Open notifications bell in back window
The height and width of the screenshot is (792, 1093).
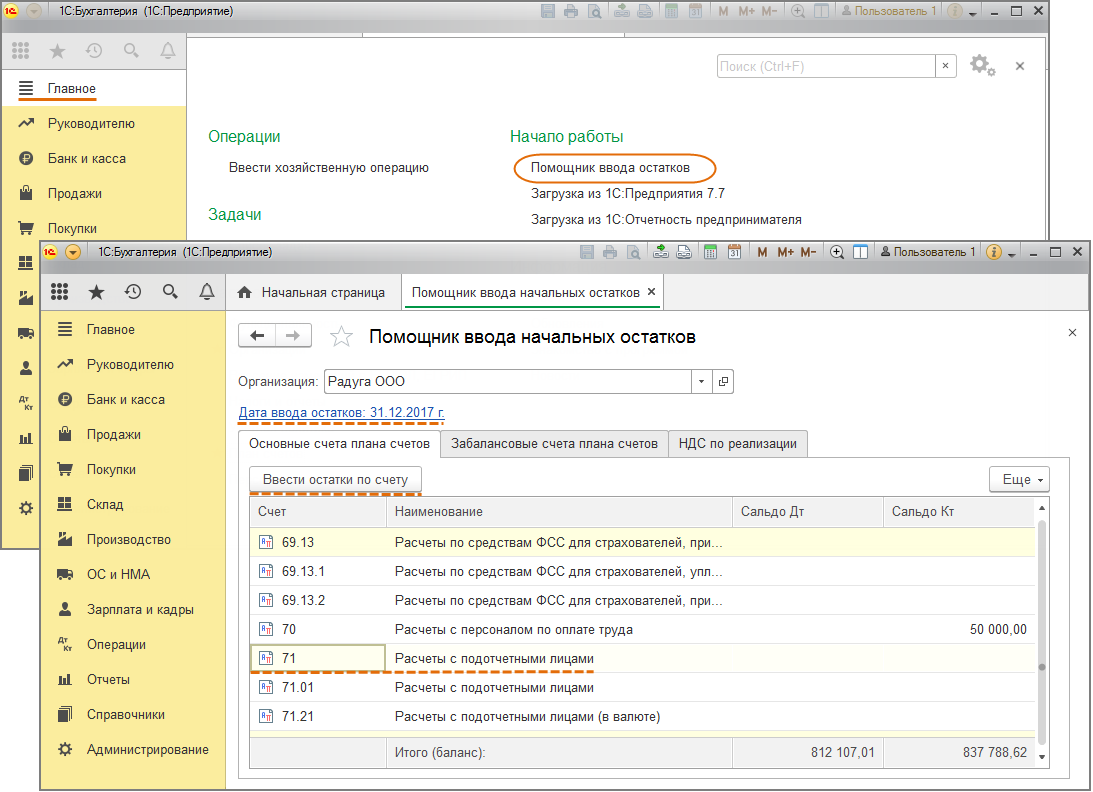coord(168,51)
